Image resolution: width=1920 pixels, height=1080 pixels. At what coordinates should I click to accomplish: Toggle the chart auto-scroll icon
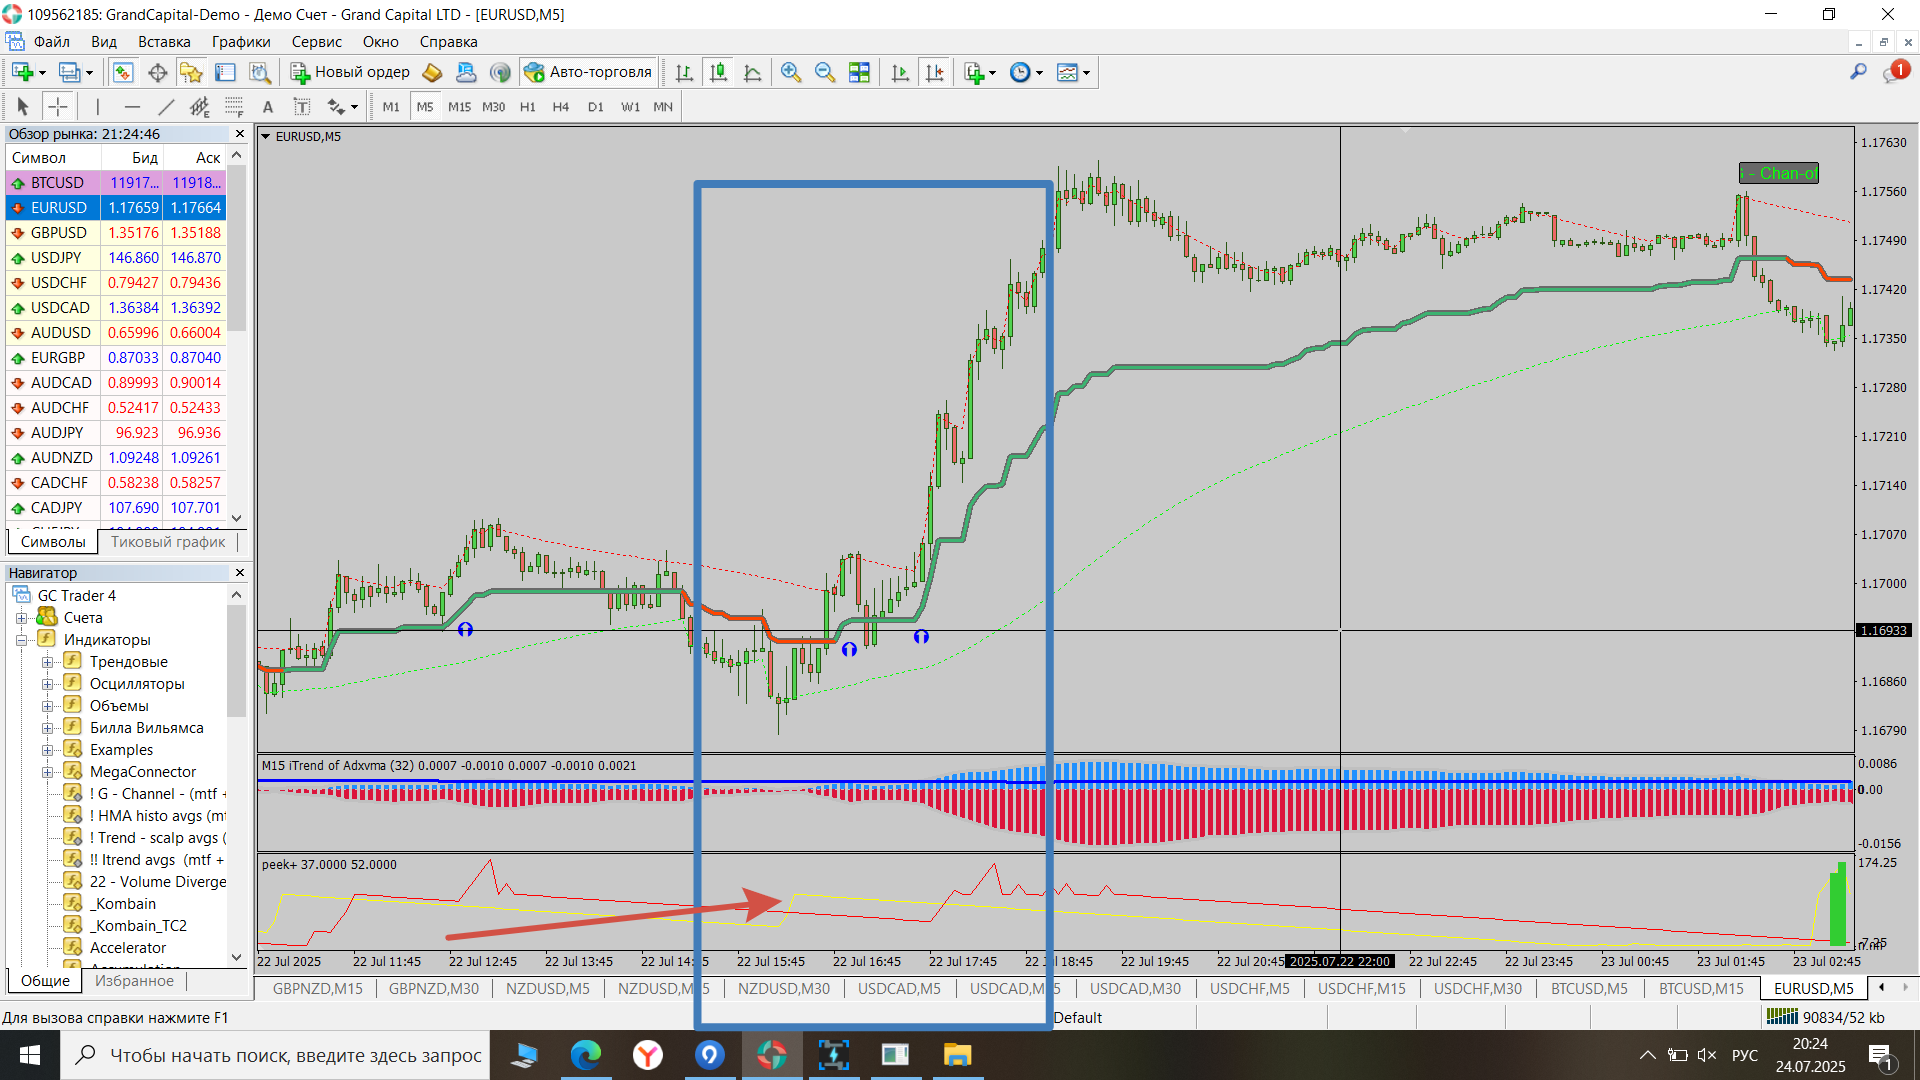900,72
